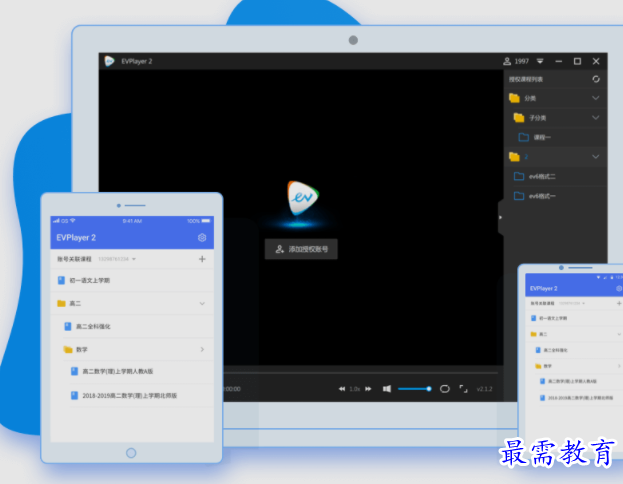Open 高二全科强化 on the tablet
The width and height of the screenshot is (623, 484).
click(93, 327)
